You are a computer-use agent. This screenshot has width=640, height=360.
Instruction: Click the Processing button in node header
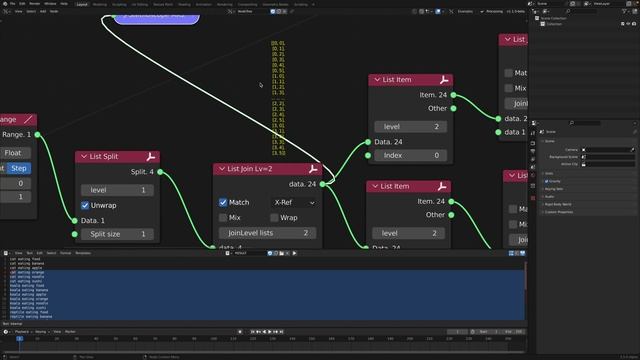point(492,11)
